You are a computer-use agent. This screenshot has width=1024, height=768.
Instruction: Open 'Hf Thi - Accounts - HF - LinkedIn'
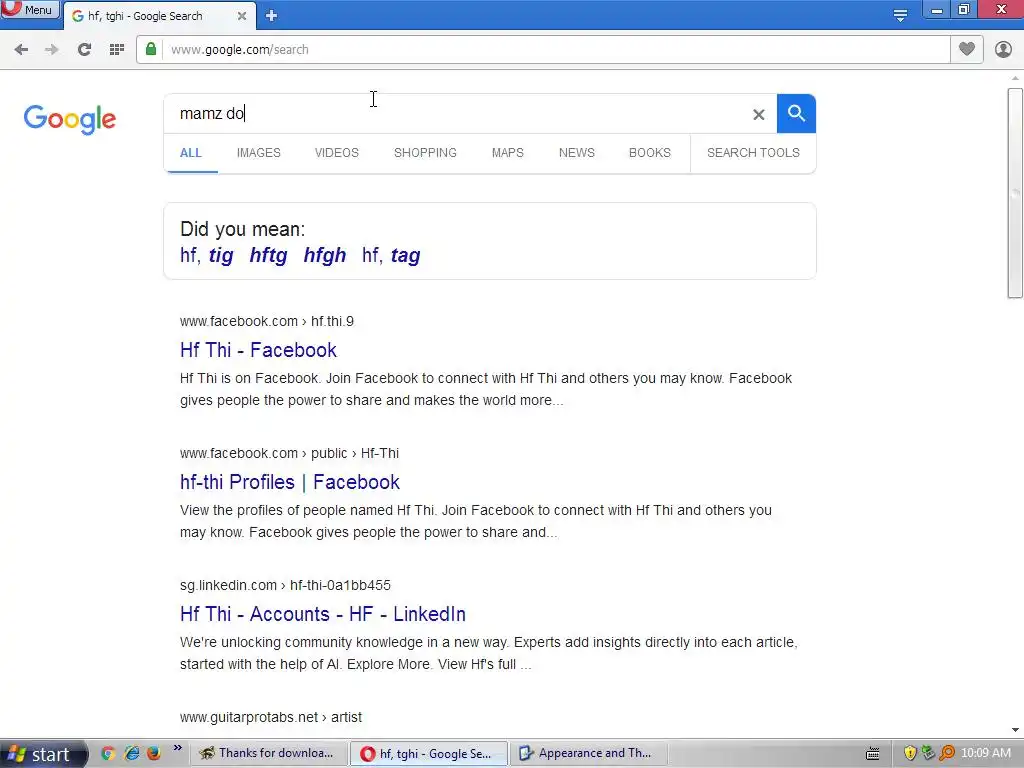[323, 614]
